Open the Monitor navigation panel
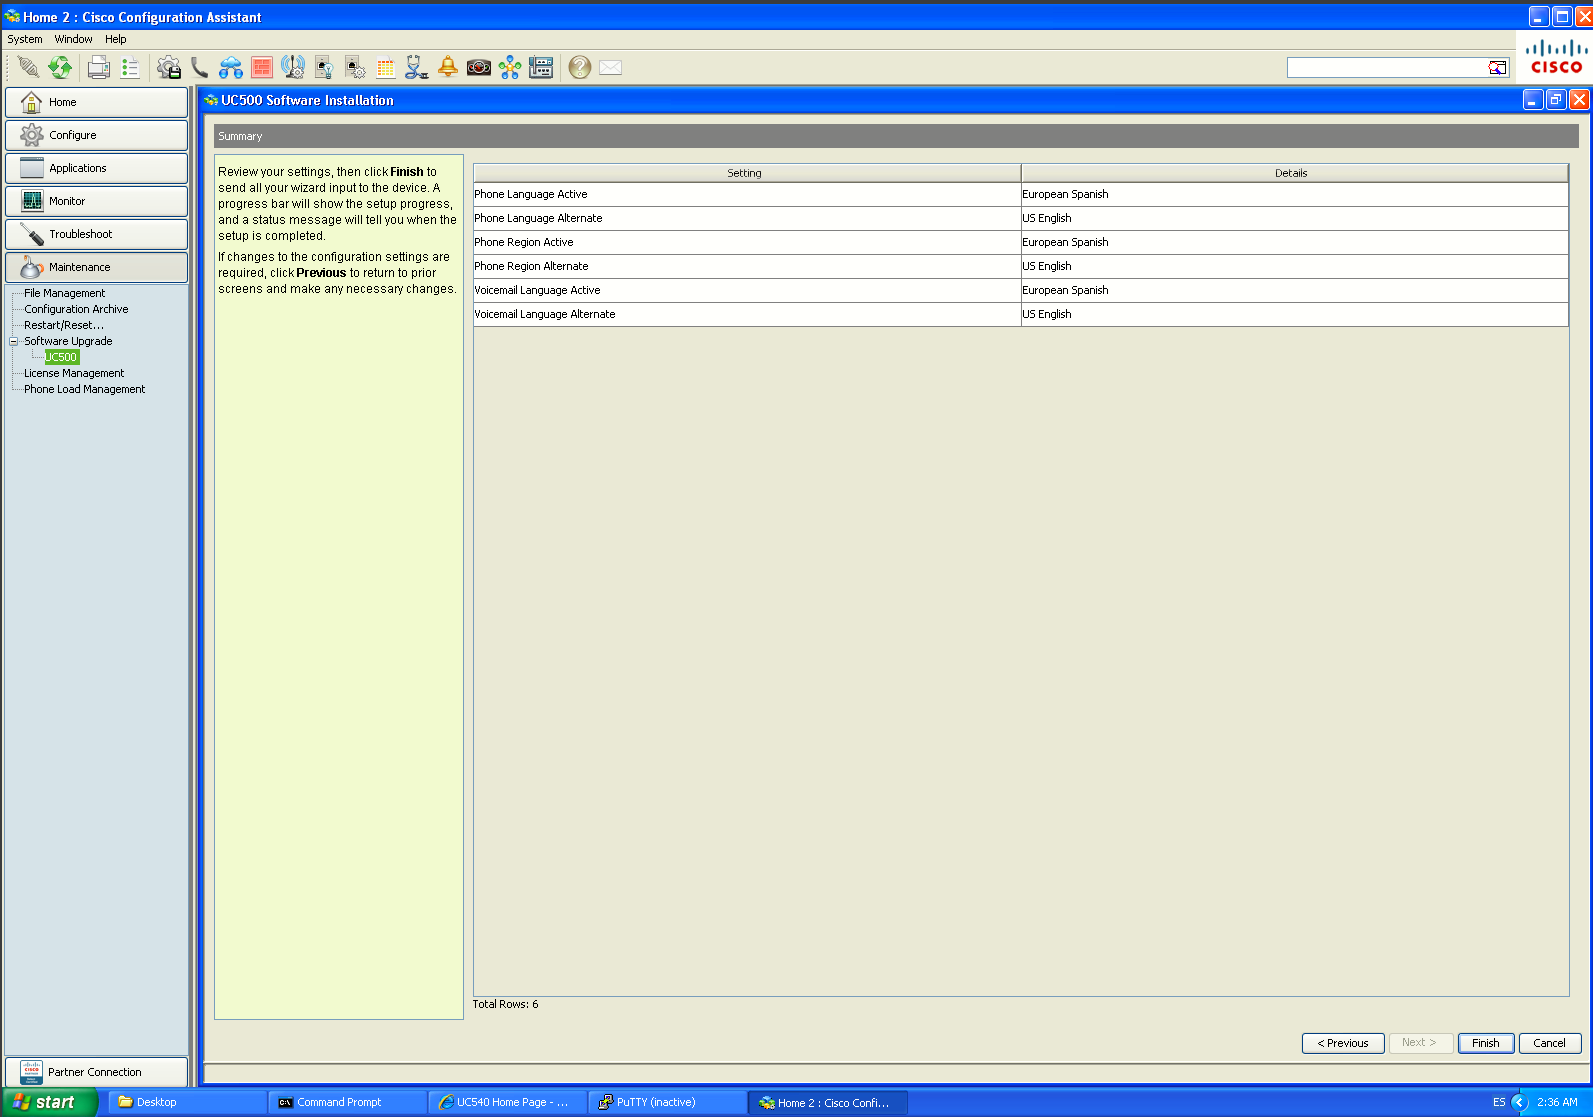Viewport: 1593px width, 1117px height. click(x=96, y=201)
